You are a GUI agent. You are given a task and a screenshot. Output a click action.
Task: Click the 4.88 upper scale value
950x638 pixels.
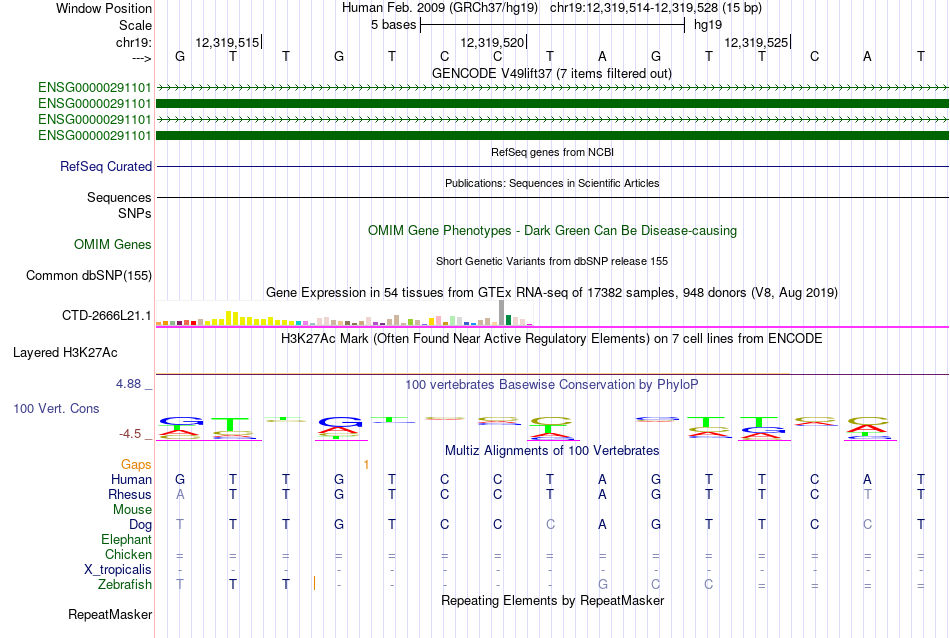128,384
